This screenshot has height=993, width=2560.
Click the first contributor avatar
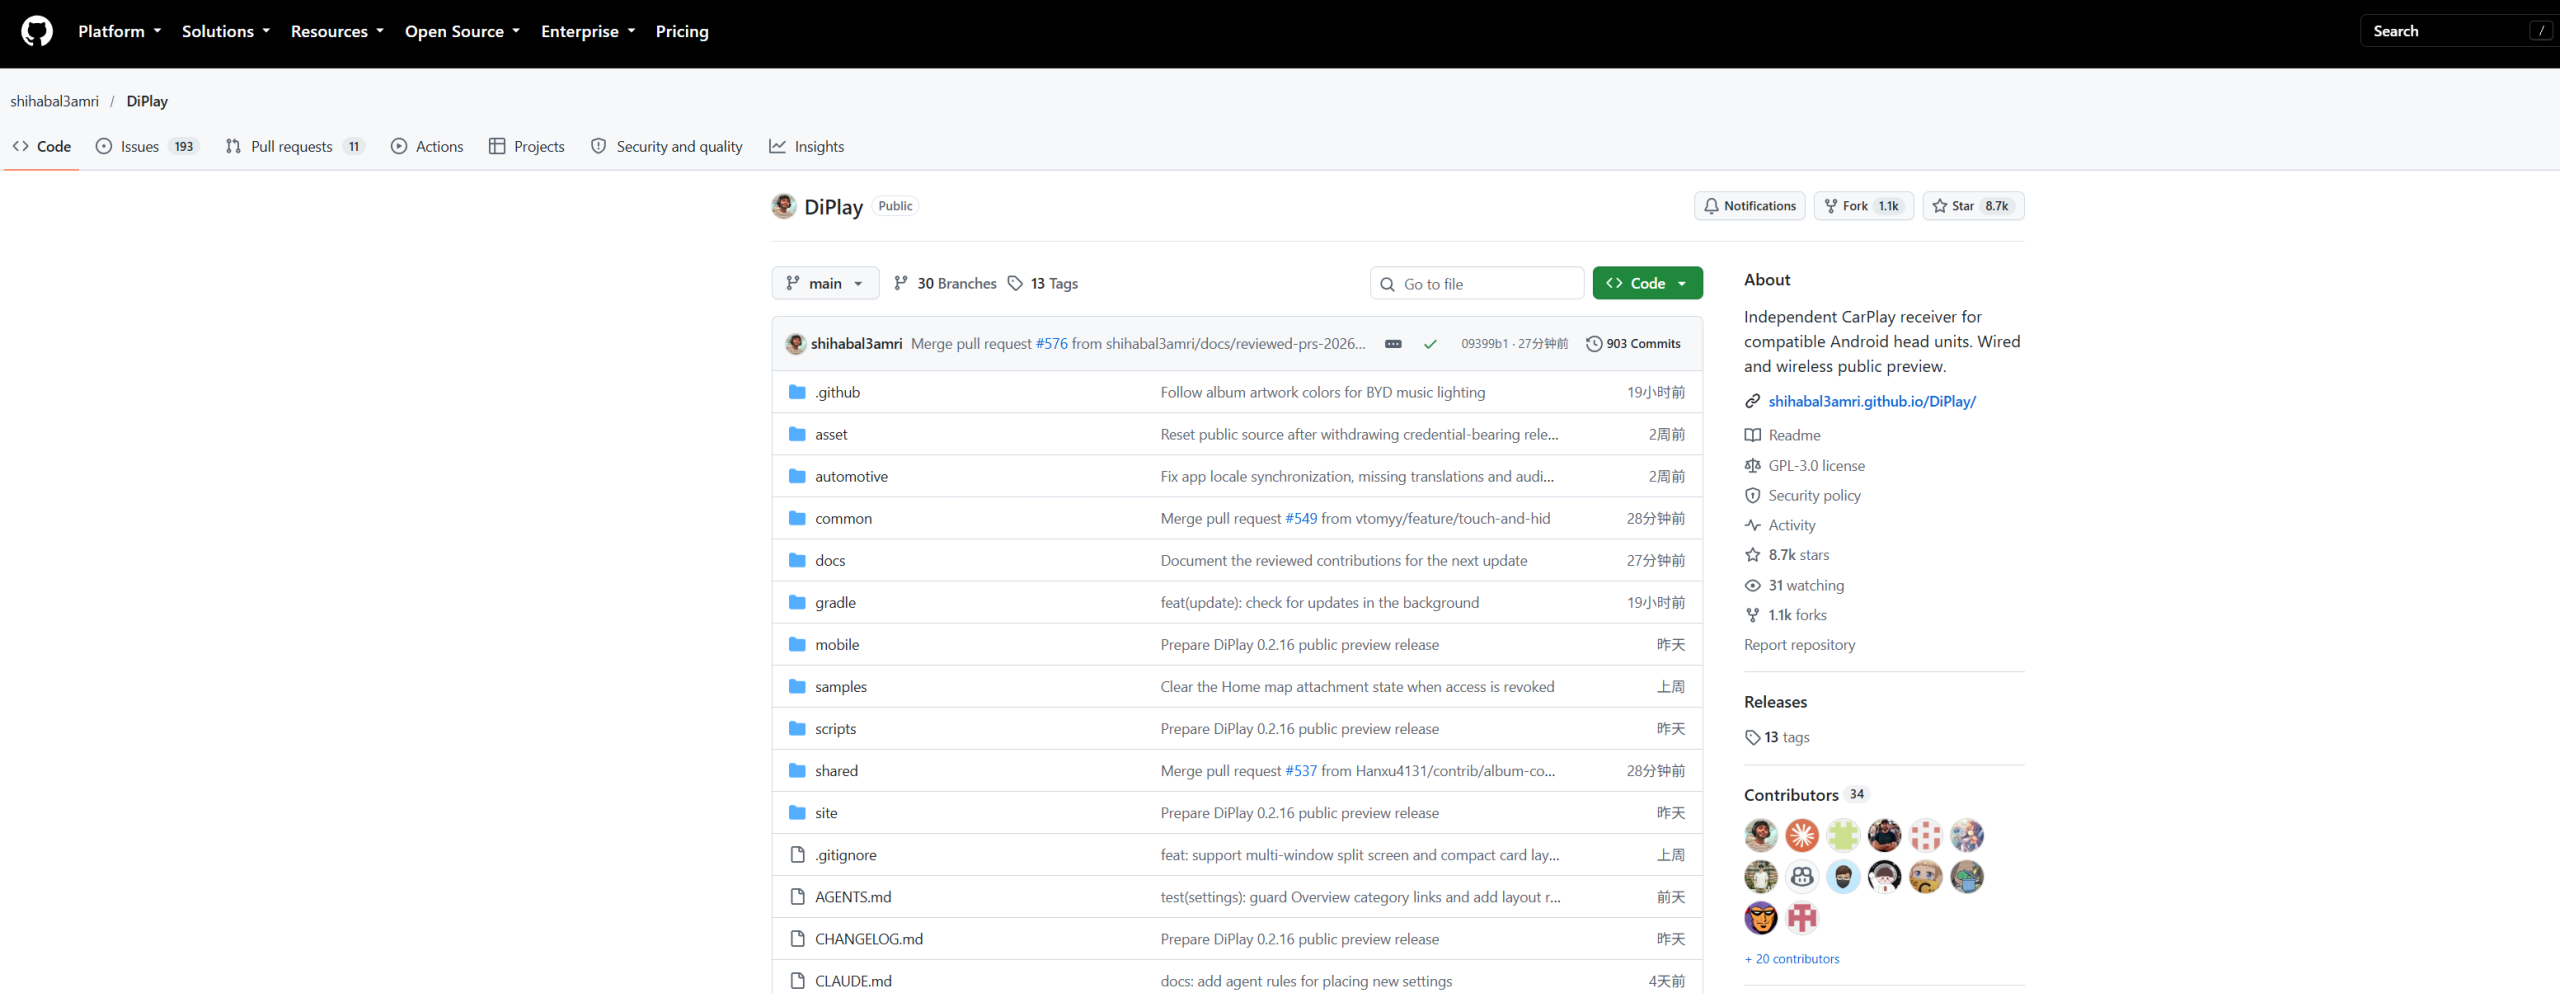[x=1761, y=835]
